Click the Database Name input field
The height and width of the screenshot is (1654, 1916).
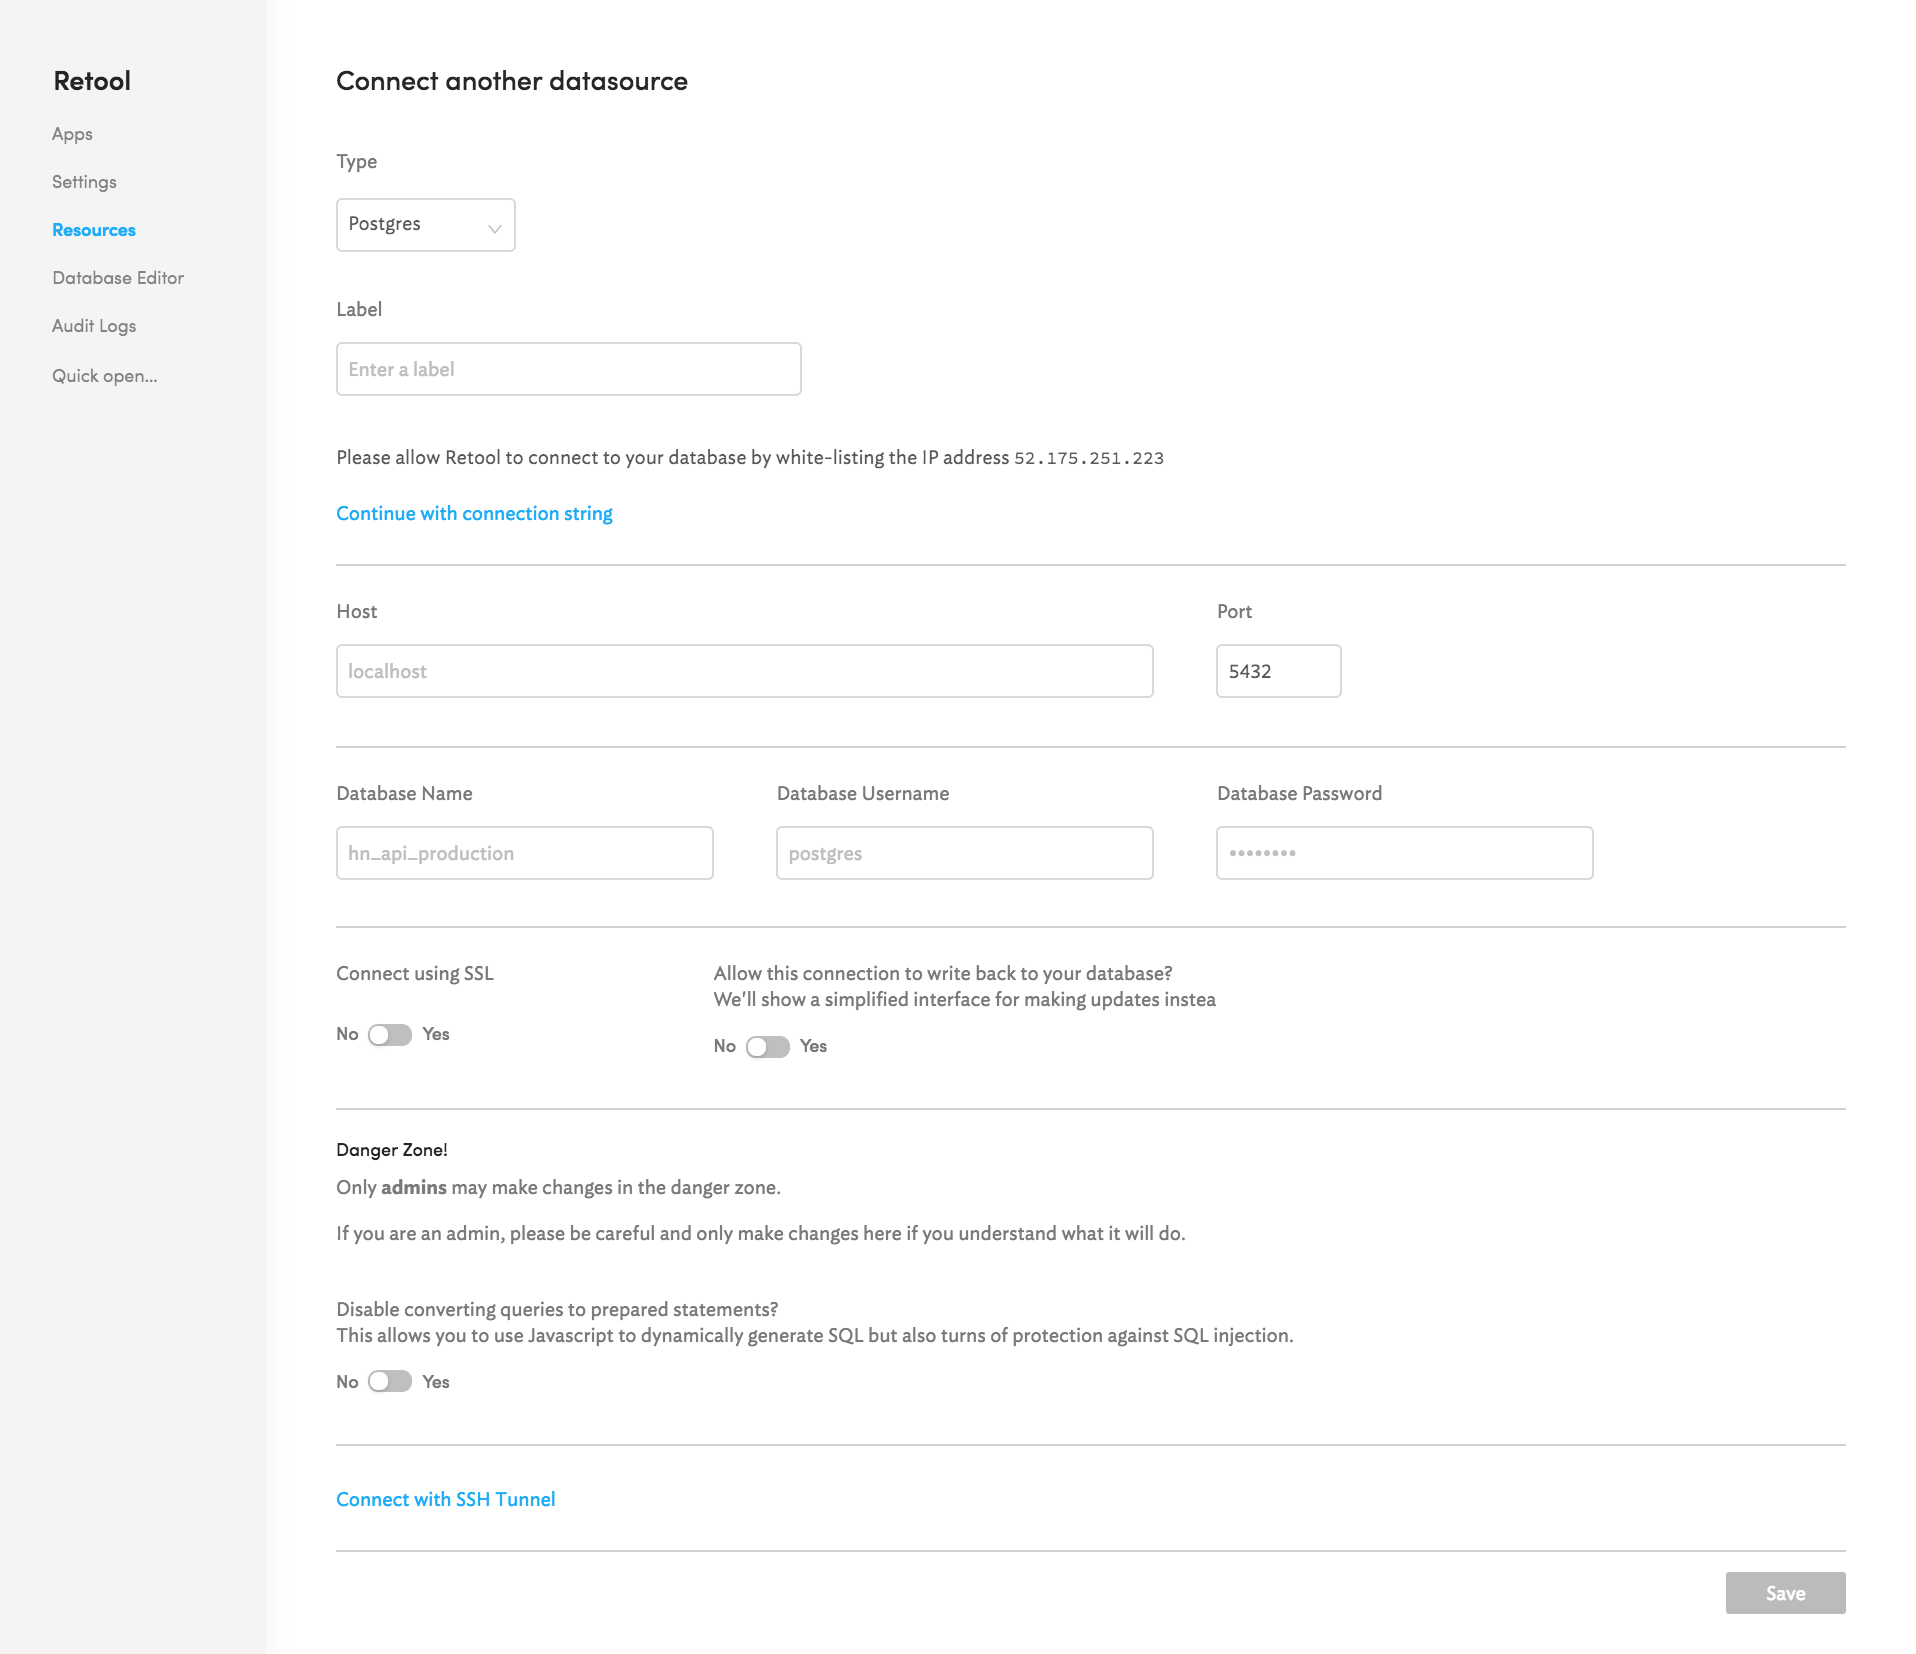coord(525,853)
